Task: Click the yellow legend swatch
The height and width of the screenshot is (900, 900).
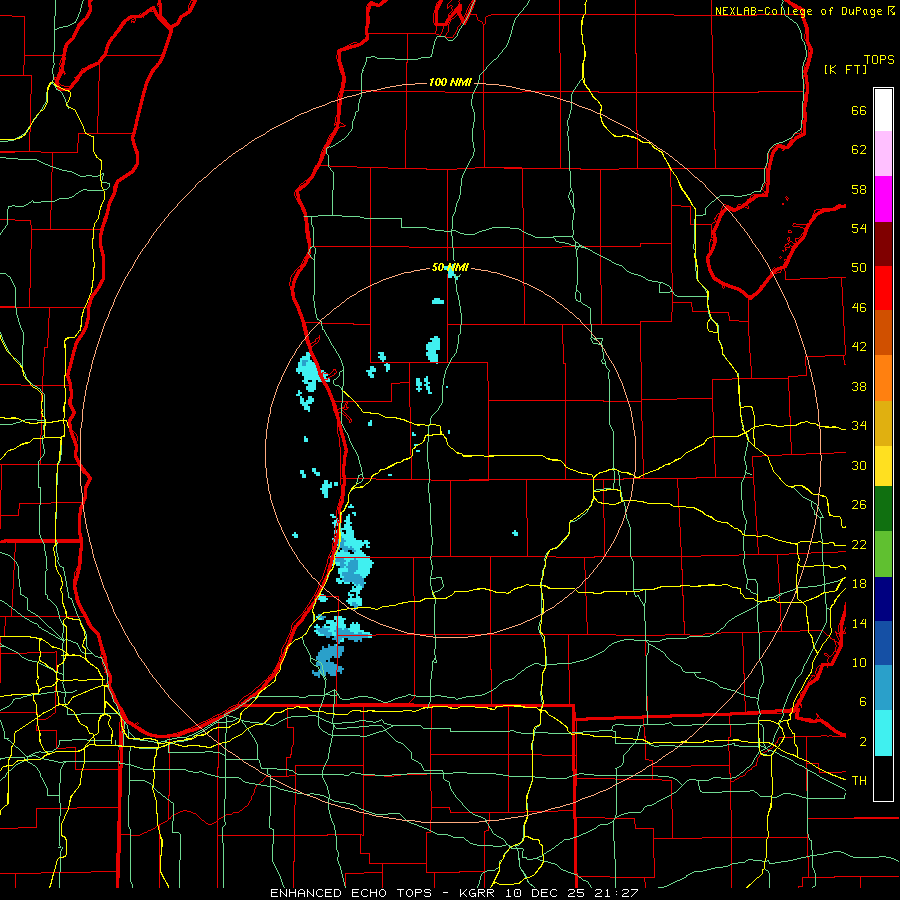Action: [x=883, y=466]
